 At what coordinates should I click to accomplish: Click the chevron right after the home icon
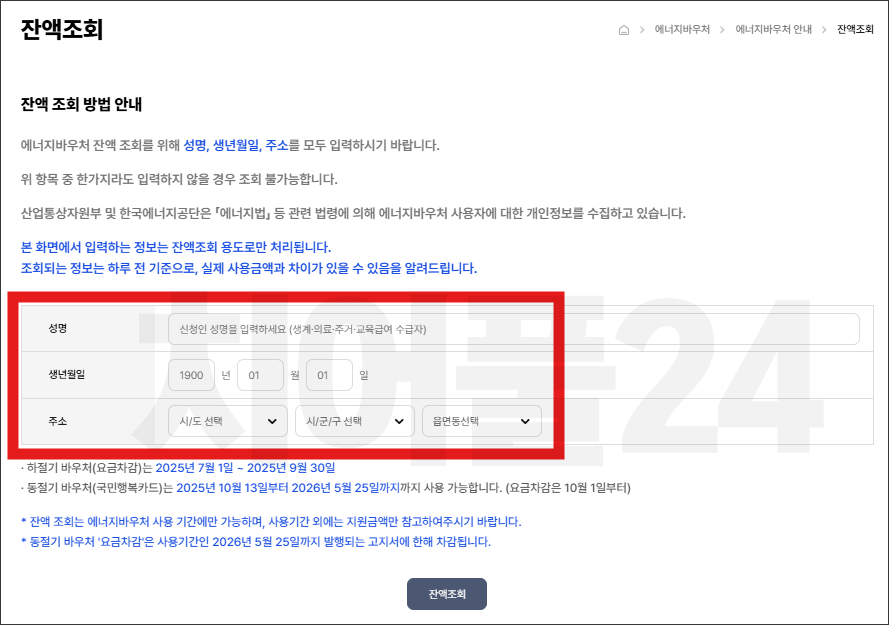click(640, 30)
